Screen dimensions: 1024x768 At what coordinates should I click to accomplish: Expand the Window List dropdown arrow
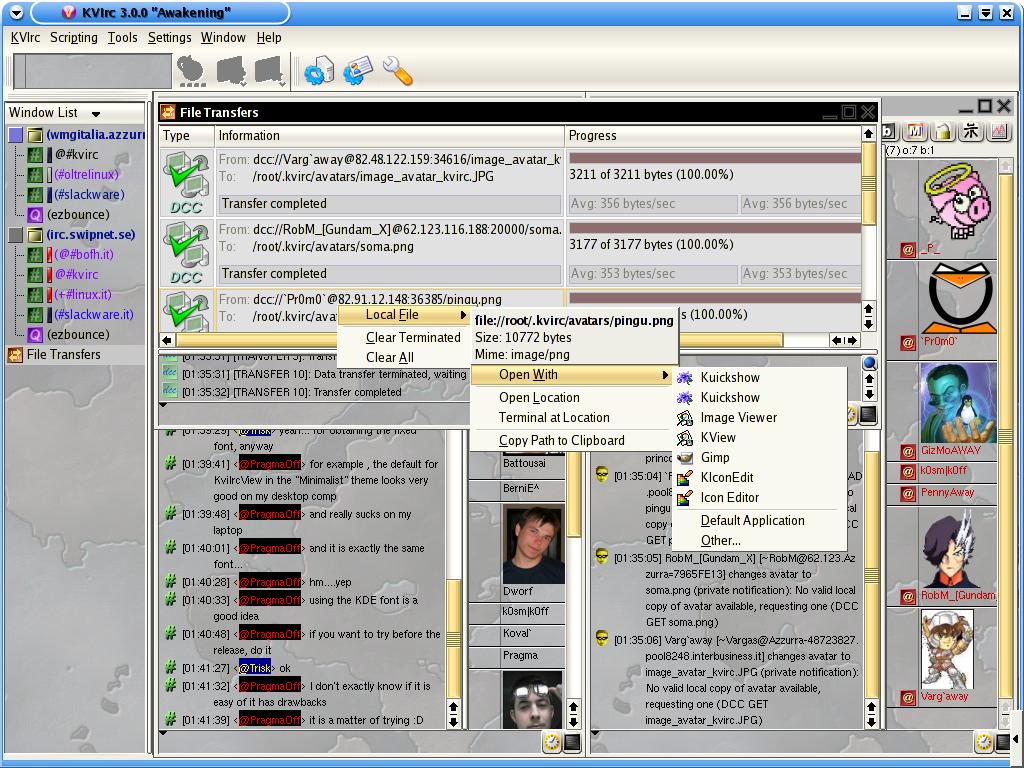point(96,114)
